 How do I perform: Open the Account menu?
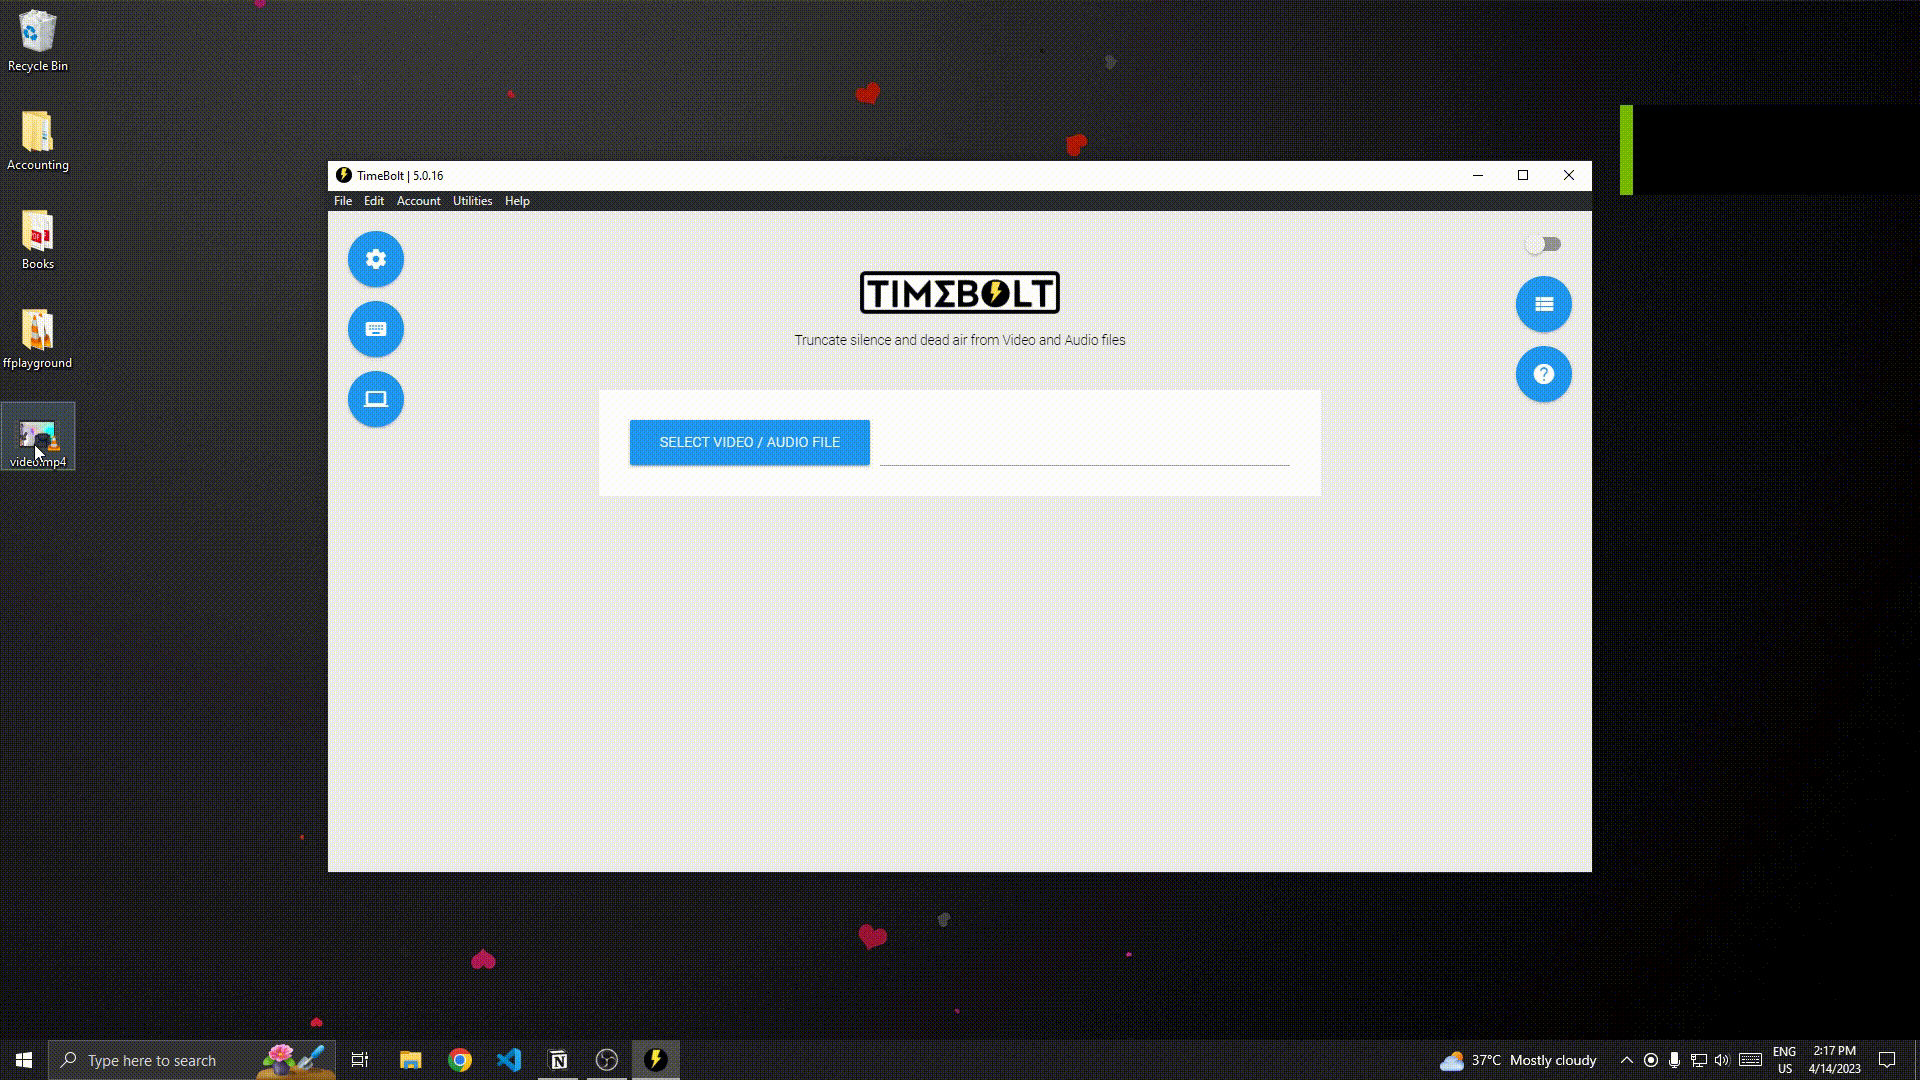click(418, 201)
